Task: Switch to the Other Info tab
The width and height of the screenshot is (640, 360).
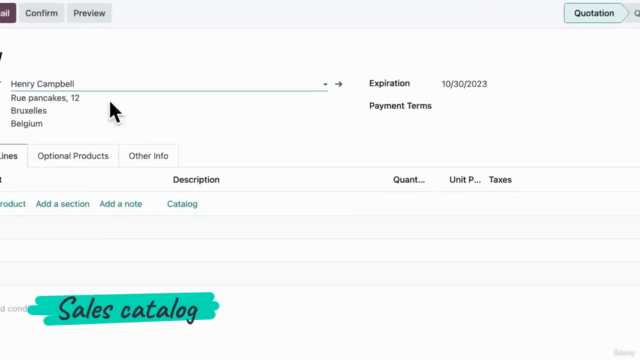Action: click(x=148, y=156)
